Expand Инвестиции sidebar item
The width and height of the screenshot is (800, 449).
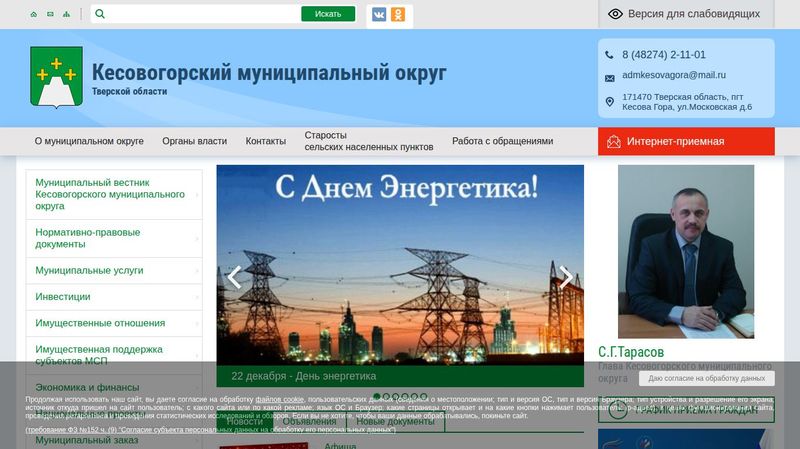click(114, 297)
